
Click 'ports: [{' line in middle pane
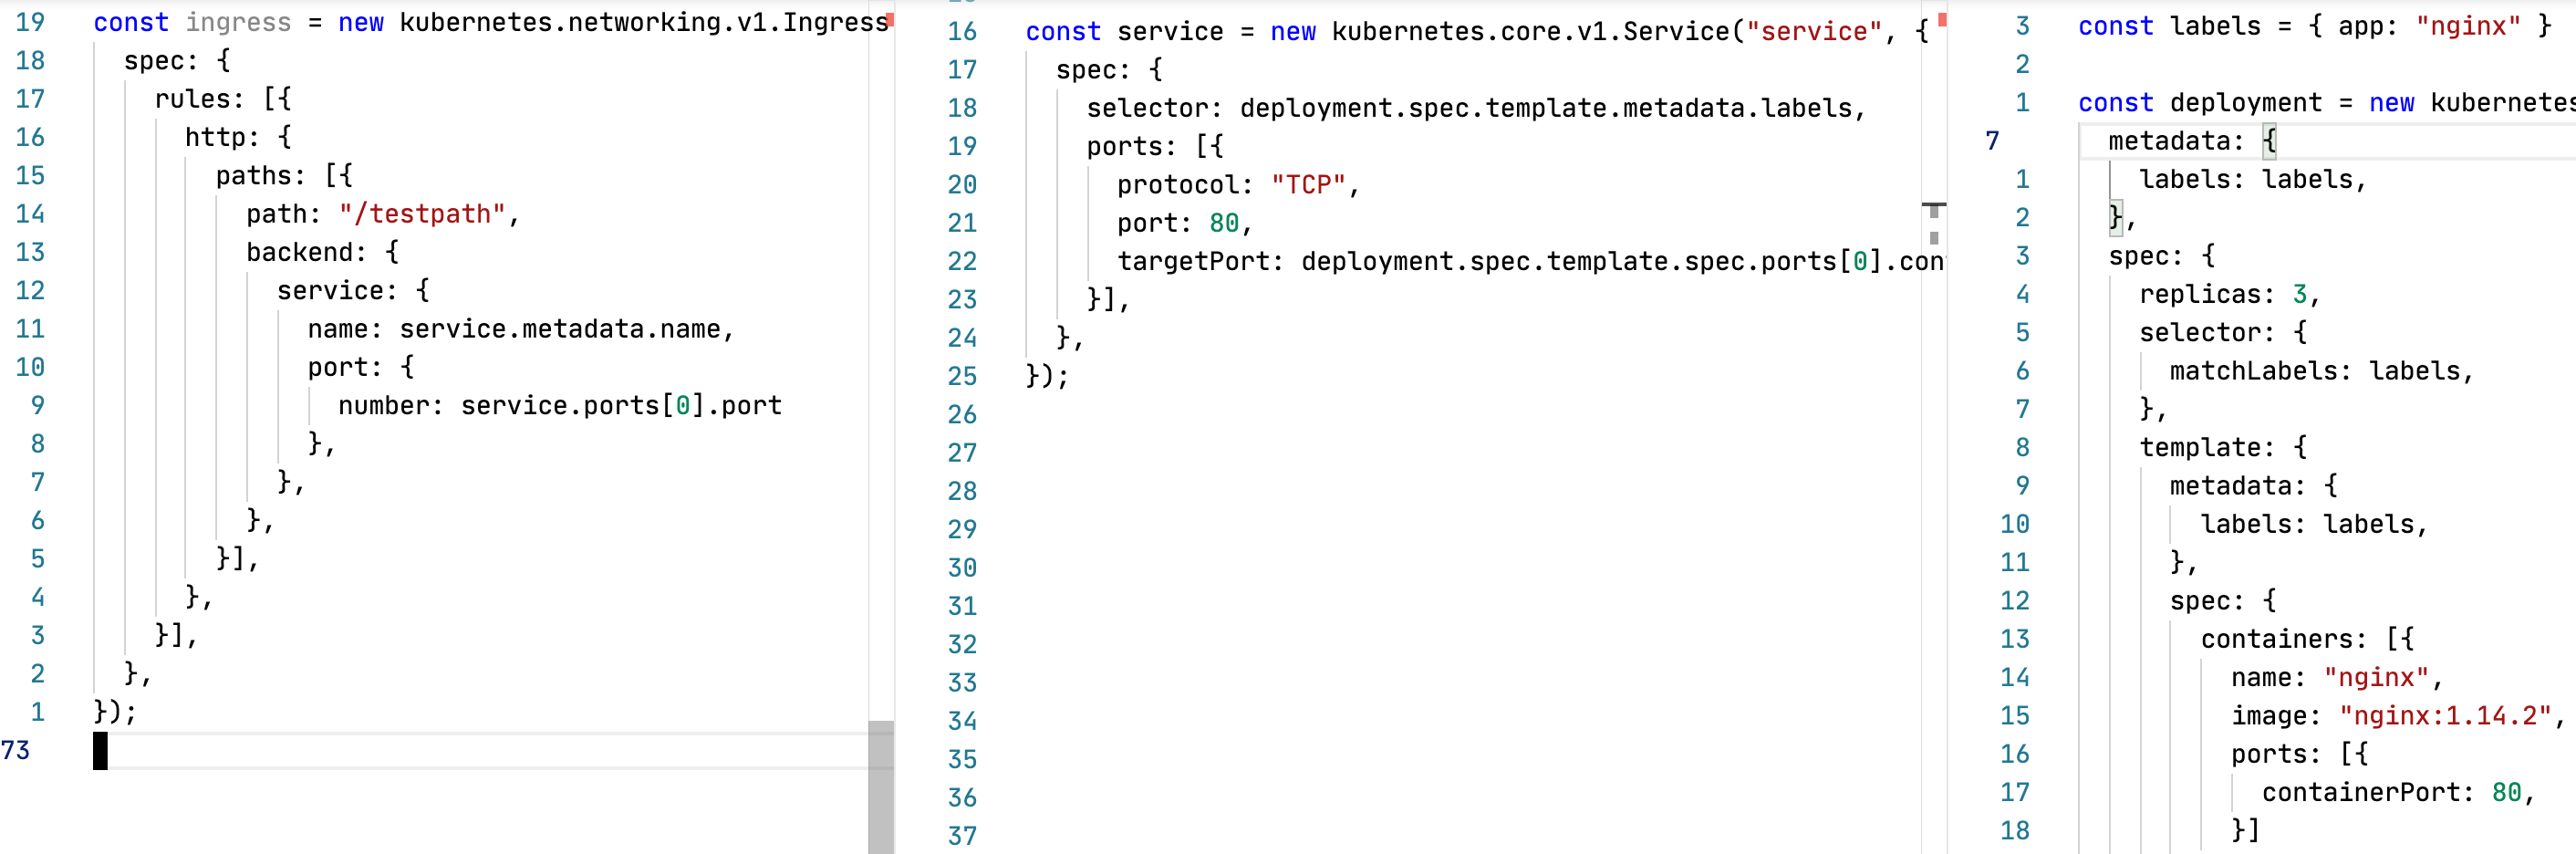pyautogui.click(x=1155, y=146)
